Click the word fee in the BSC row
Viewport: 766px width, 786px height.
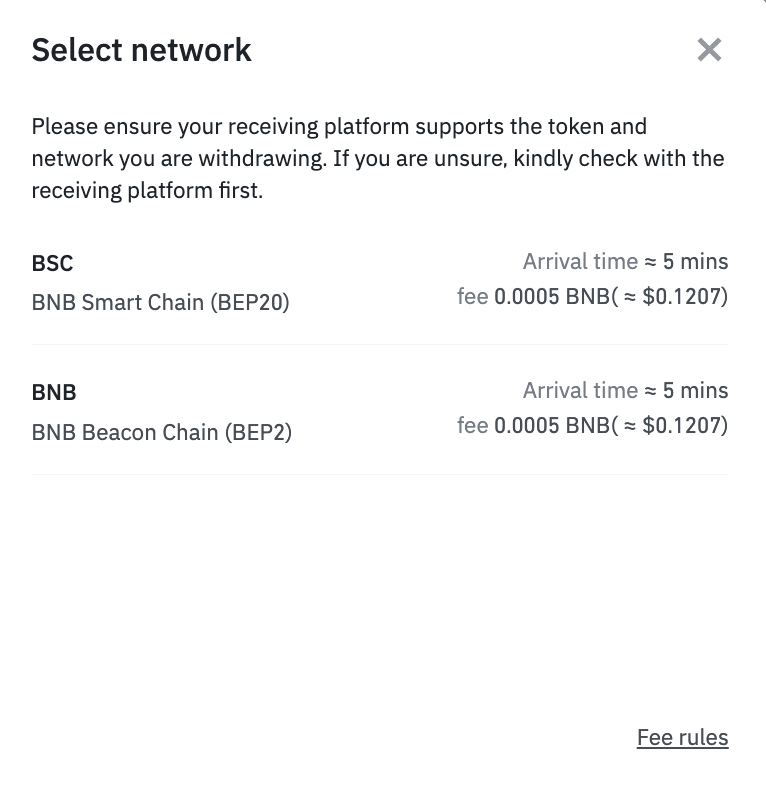click(x=473, y=296)
